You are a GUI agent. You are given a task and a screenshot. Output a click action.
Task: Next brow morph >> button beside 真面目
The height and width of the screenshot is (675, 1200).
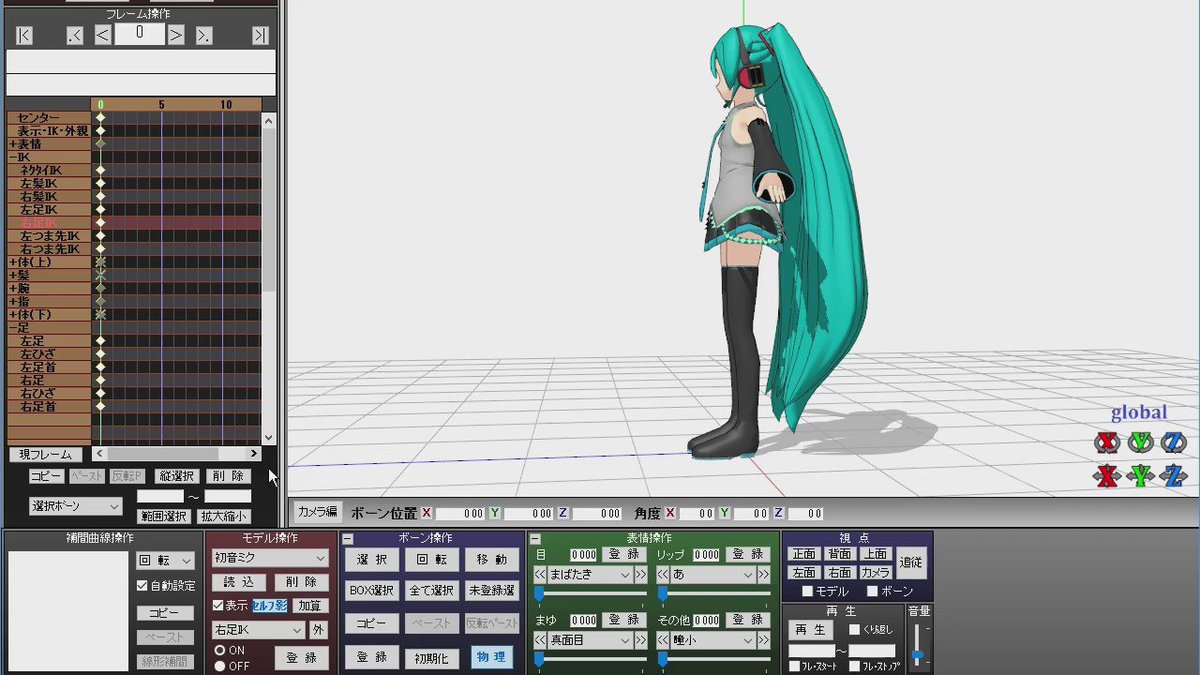tap(642, 640)
